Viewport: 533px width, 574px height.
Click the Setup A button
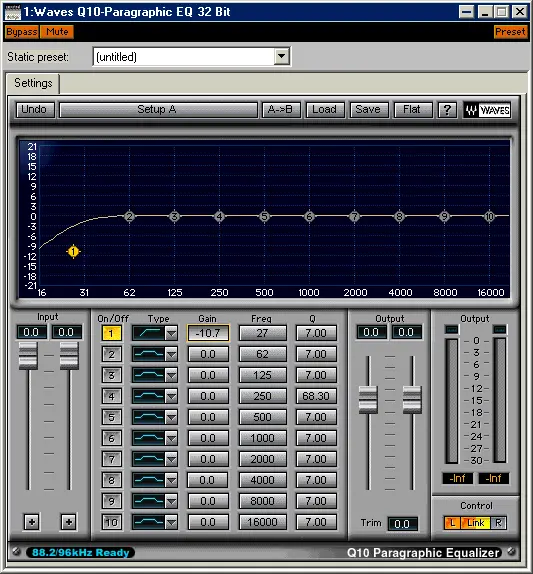tap(158, 110)
